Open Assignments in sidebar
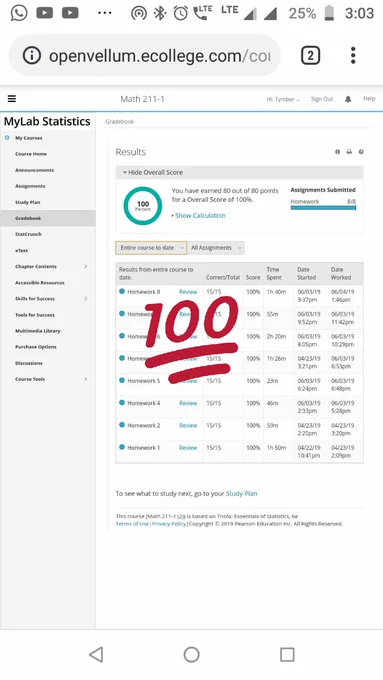Screen dimensions: 383x680 (30, 186)
